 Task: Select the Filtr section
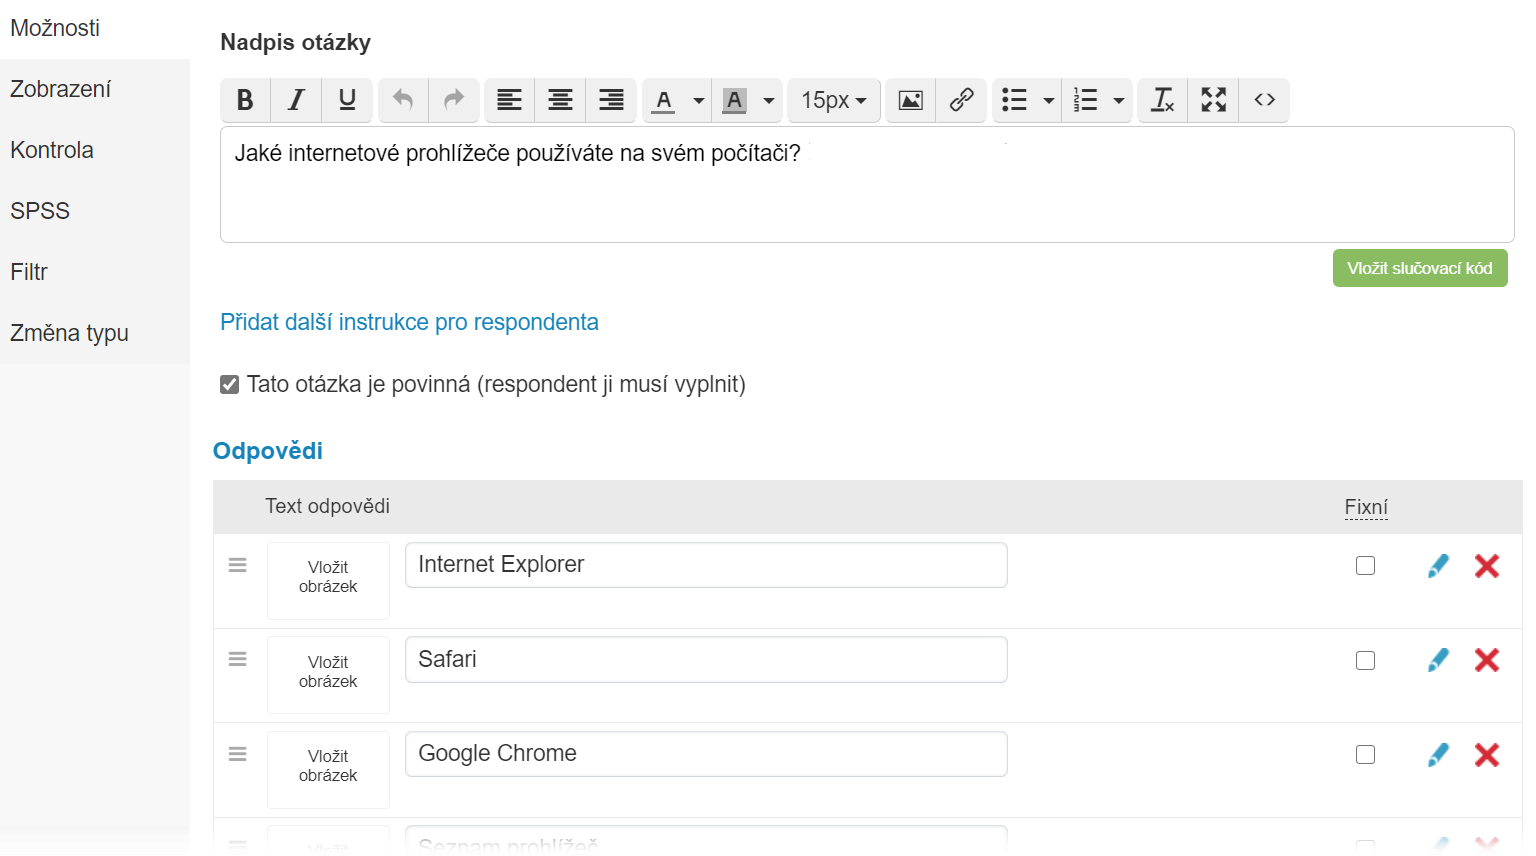tap(95, 272)
